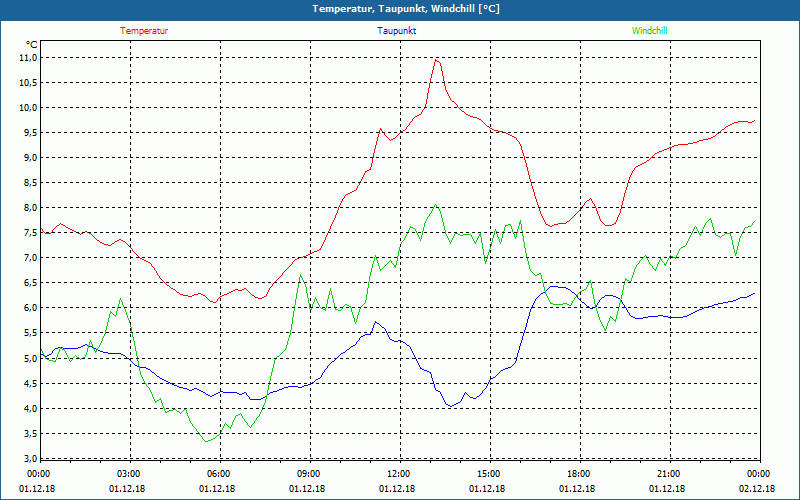Click the 03:00 time axis label
800x500 pixels.
pyautogui.click(x=129, y=474)
